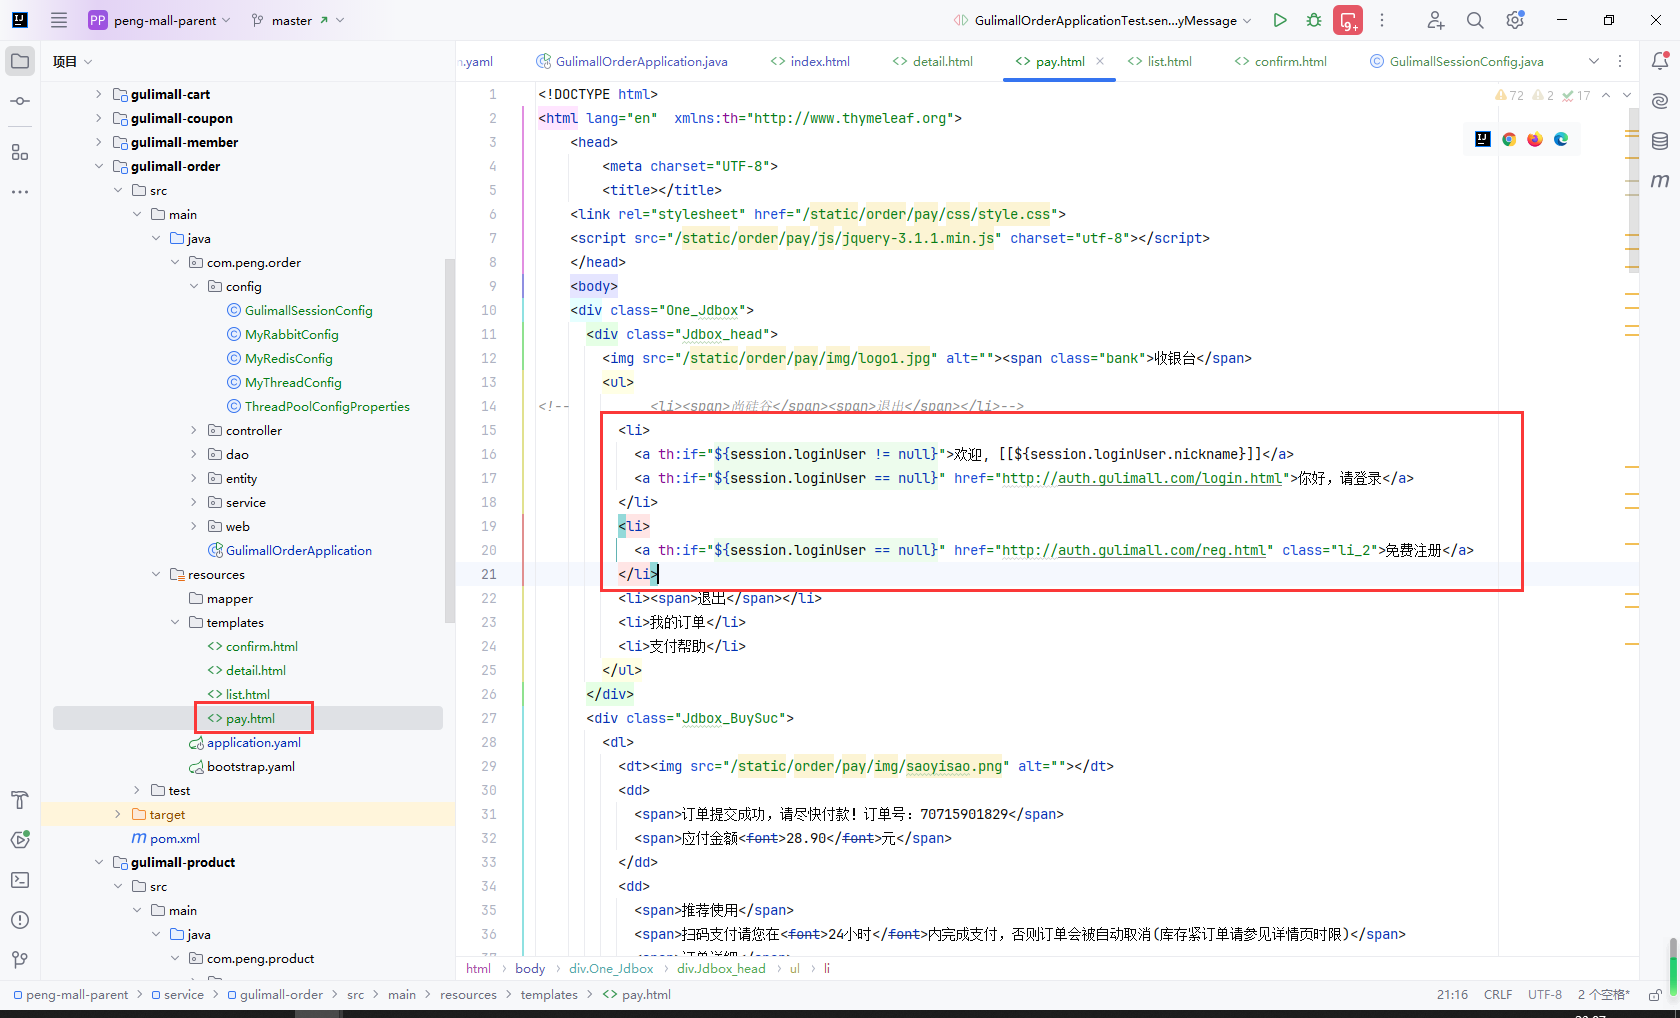1680x1018 pixels.
Task: Open the Structure tool window
Action: coord(20,152)
